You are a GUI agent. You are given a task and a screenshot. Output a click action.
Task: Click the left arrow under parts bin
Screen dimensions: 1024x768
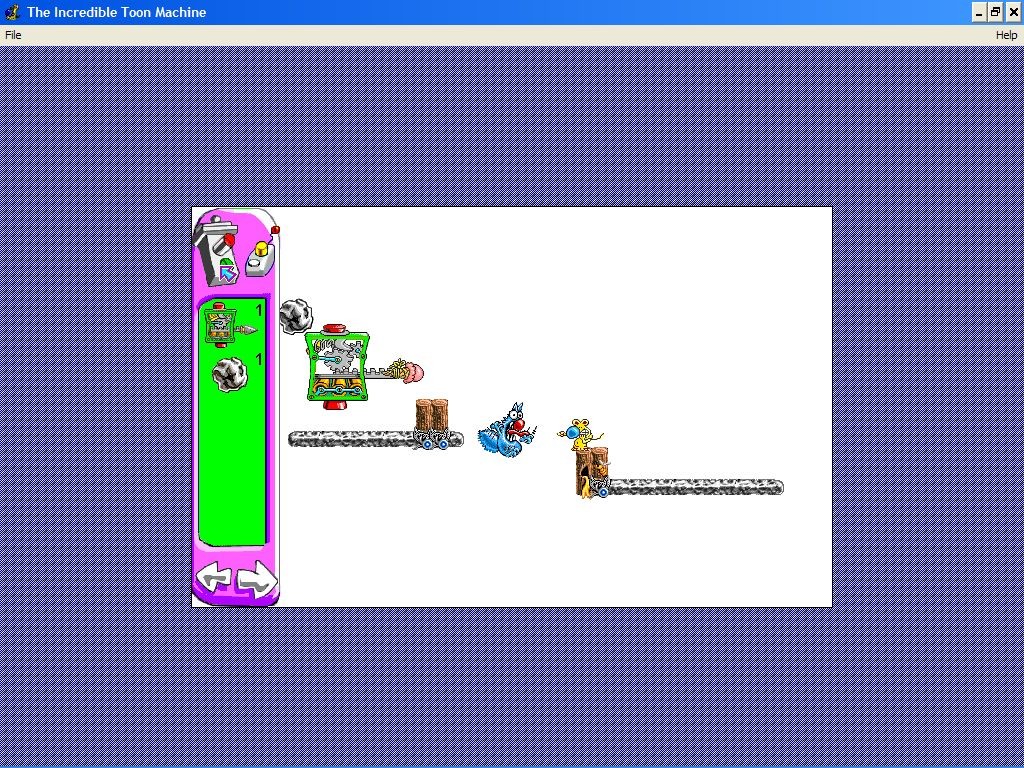[214, 579]
